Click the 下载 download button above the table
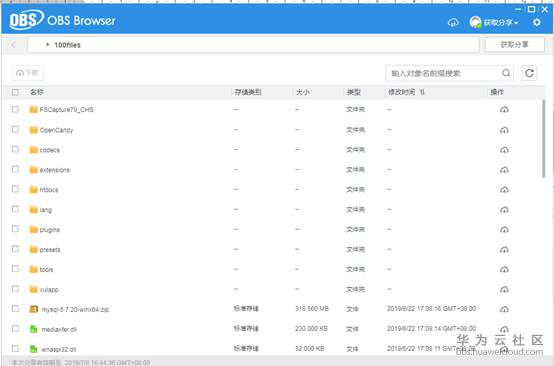Image resolution: width=554 pixels, height=366 pixels. (x=28, y=73)
